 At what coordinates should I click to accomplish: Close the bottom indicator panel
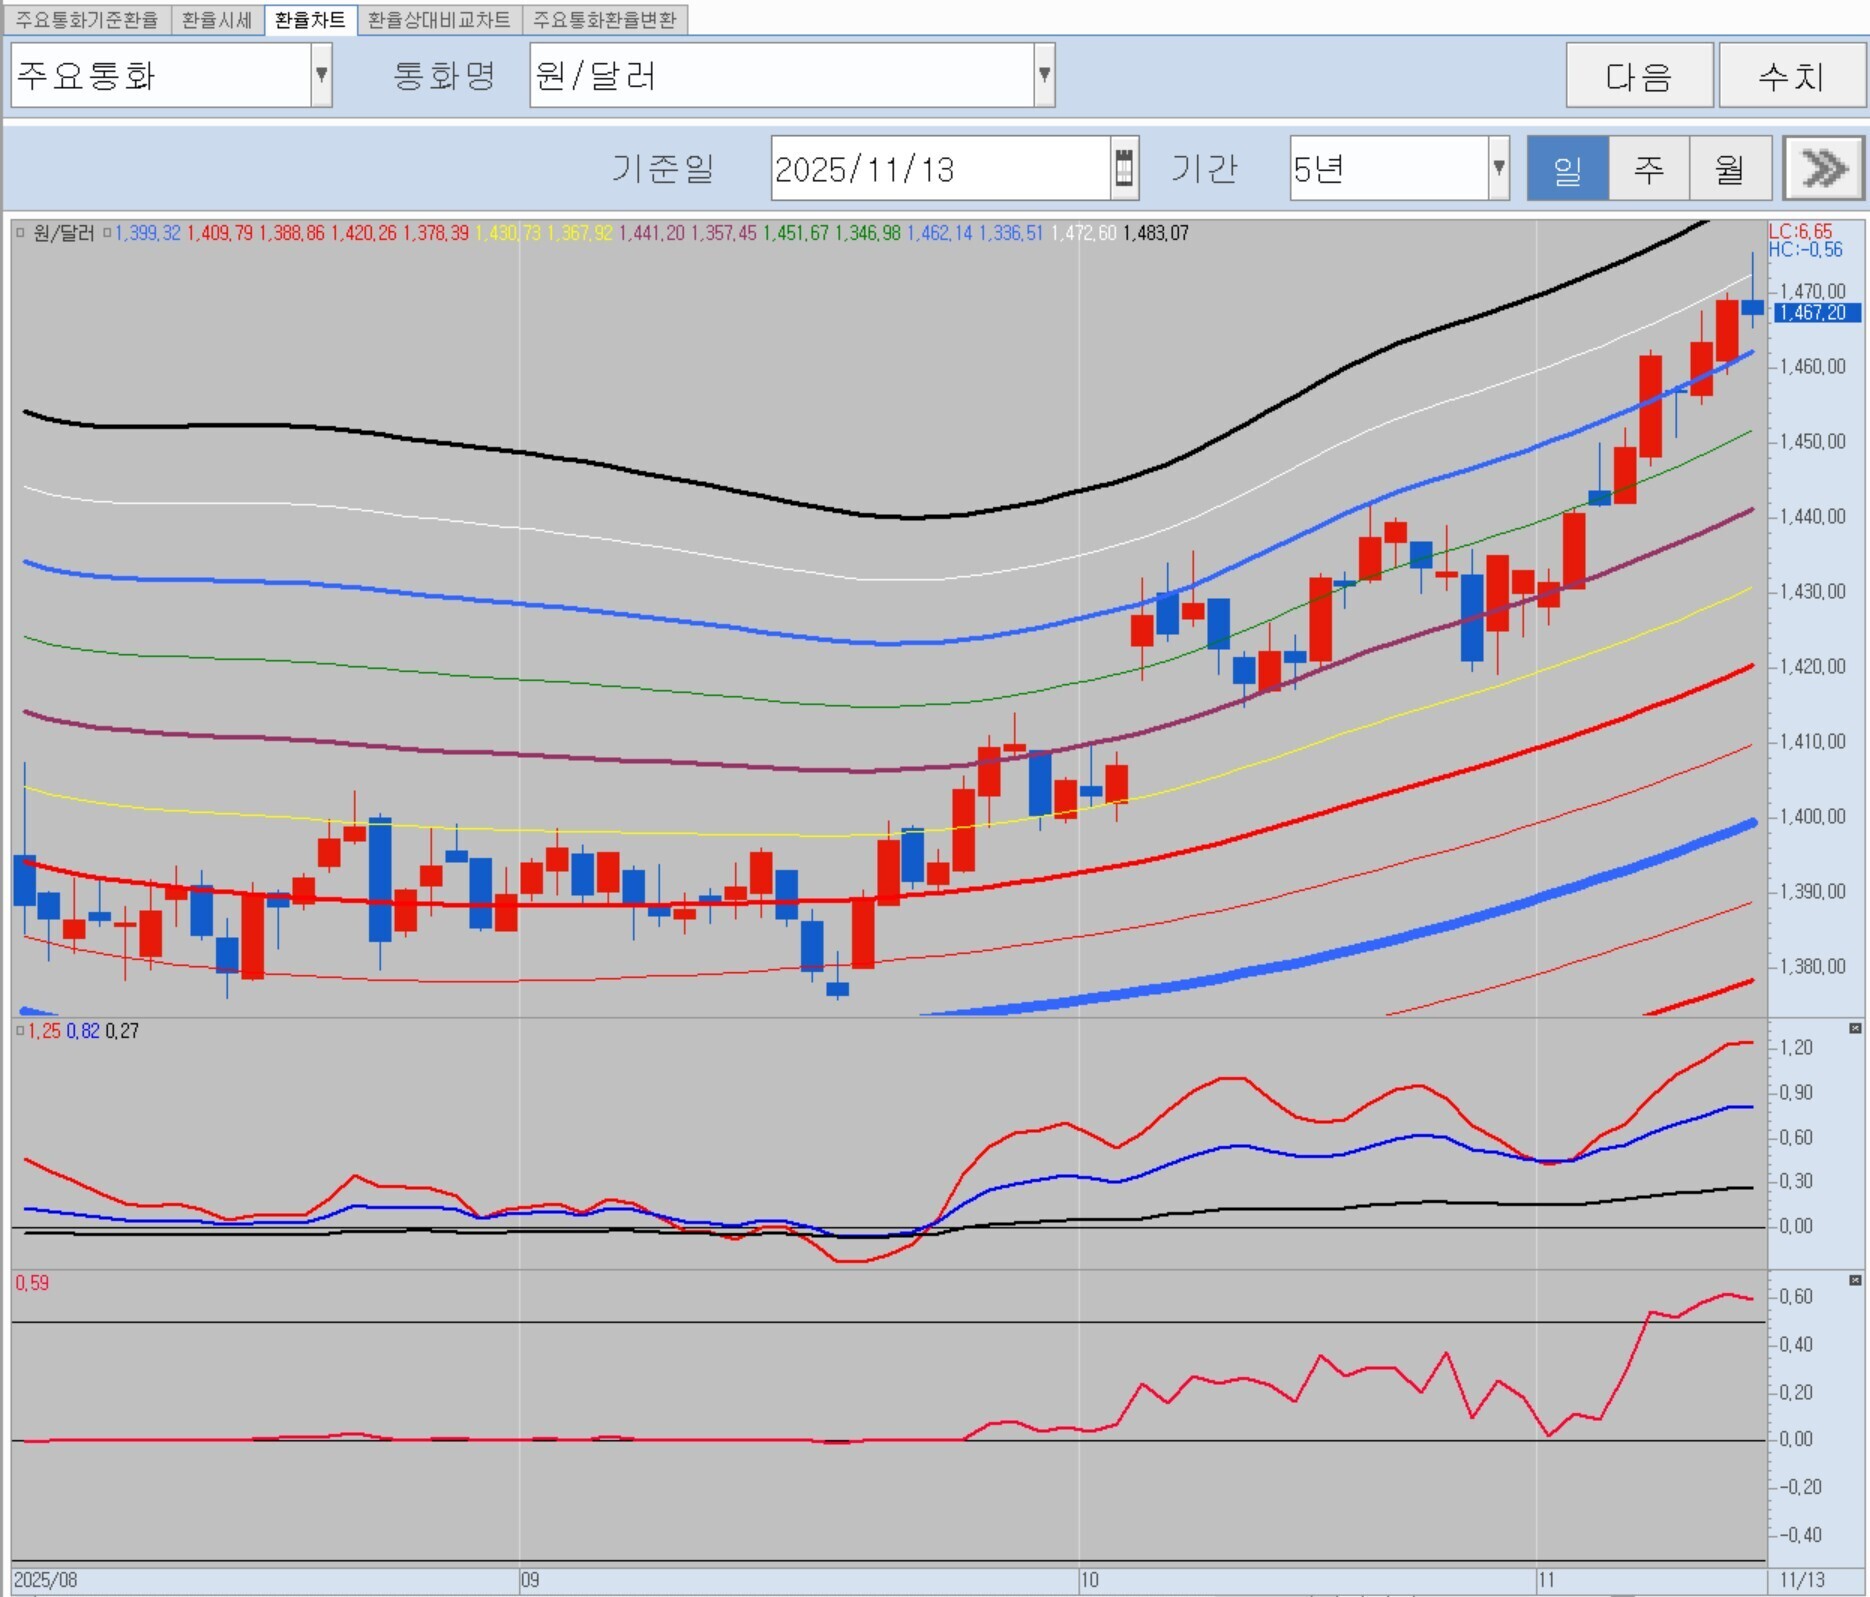tap(1855, 1280)
